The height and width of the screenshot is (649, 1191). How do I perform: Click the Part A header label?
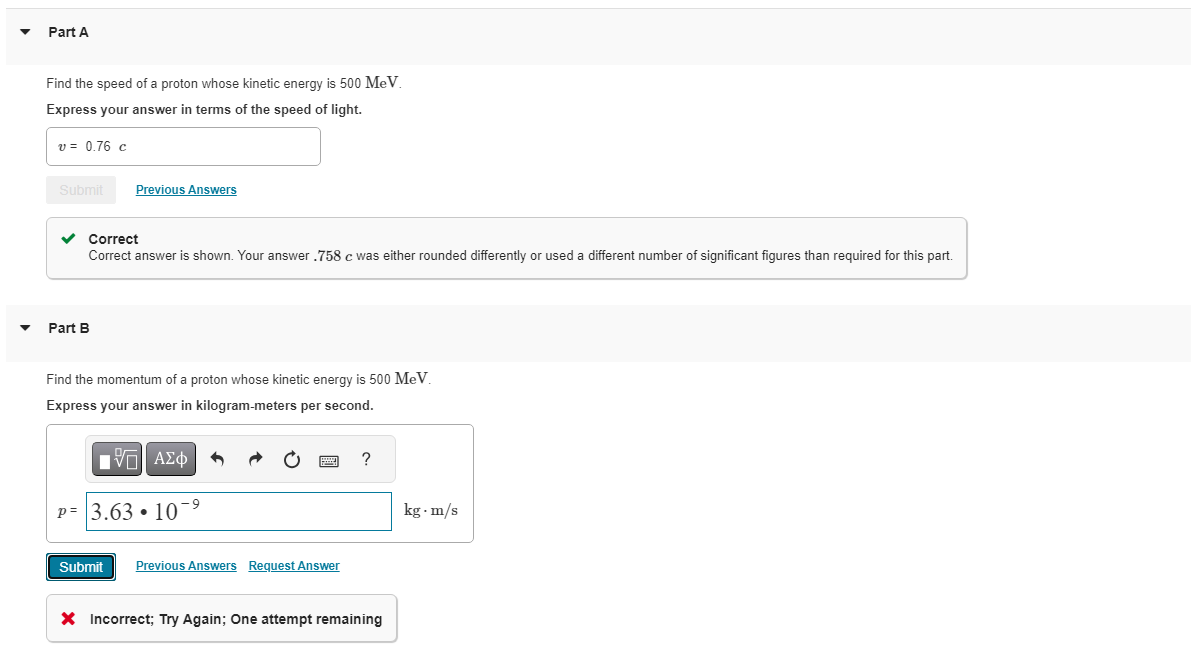pyautogui.click(x=68, y=32)
